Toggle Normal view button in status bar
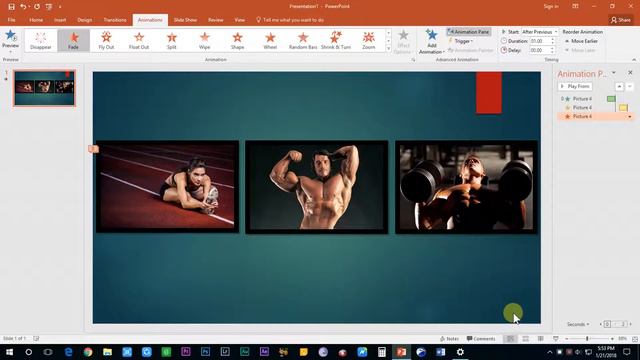Screen dimensions: 640x360 (511, 339)
